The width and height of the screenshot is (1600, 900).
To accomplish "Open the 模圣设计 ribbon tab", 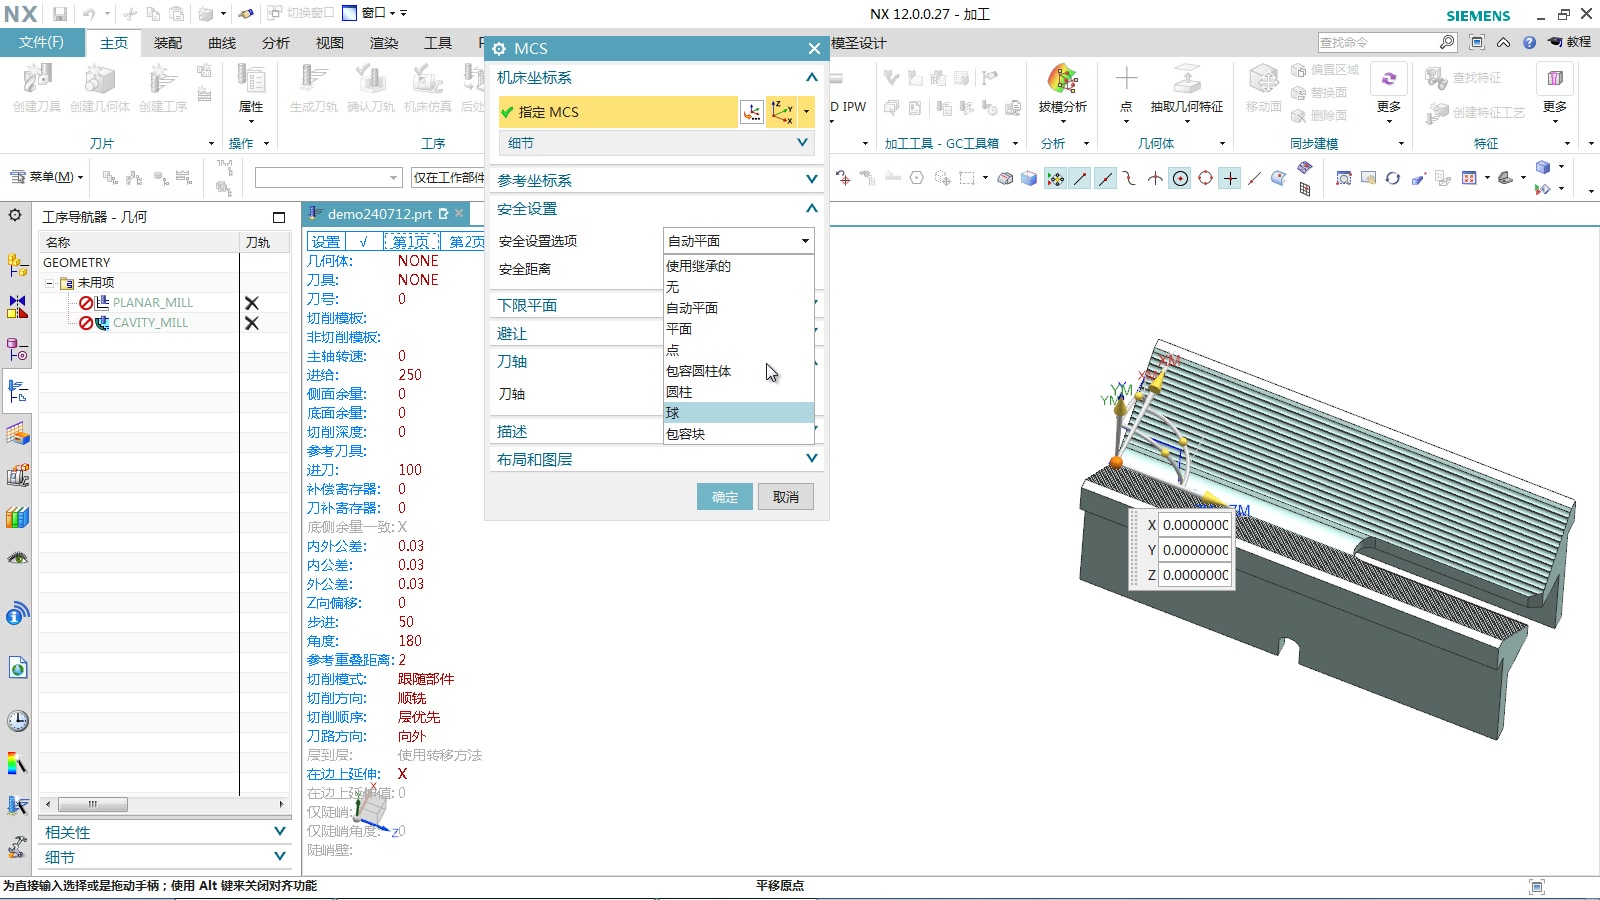I will tap(858, 43).
